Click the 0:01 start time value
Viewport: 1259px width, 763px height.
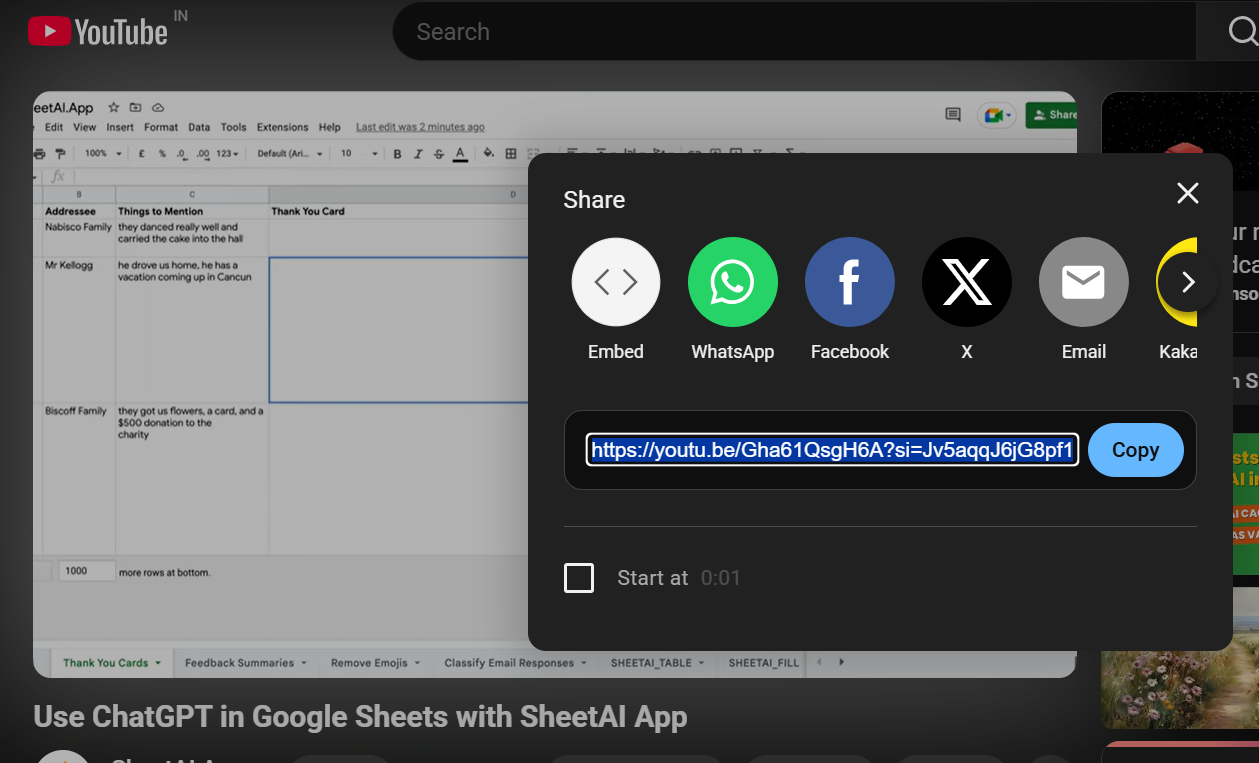[720, 578]
